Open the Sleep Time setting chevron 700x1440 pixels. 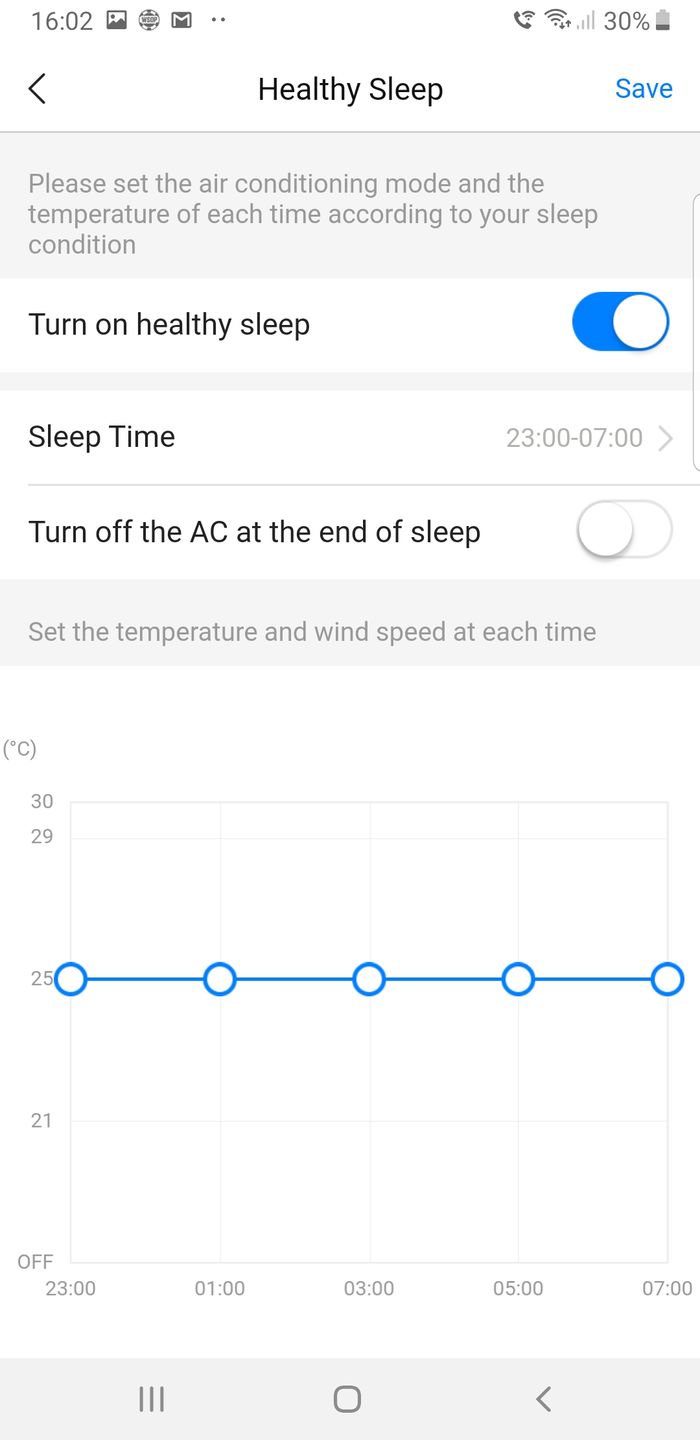tap(666, 438)
